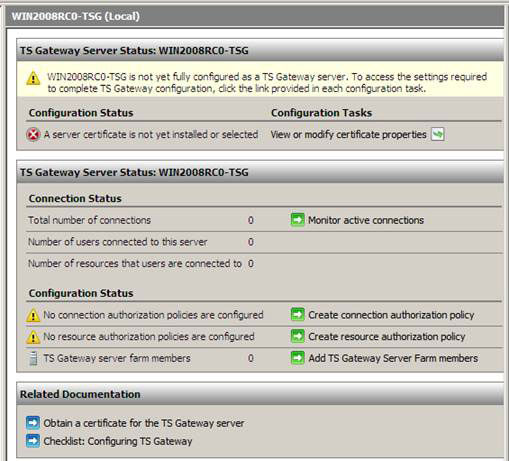Click the server icon beside farm members
This screenshot has height=461, width=509.
pos(33,358)
